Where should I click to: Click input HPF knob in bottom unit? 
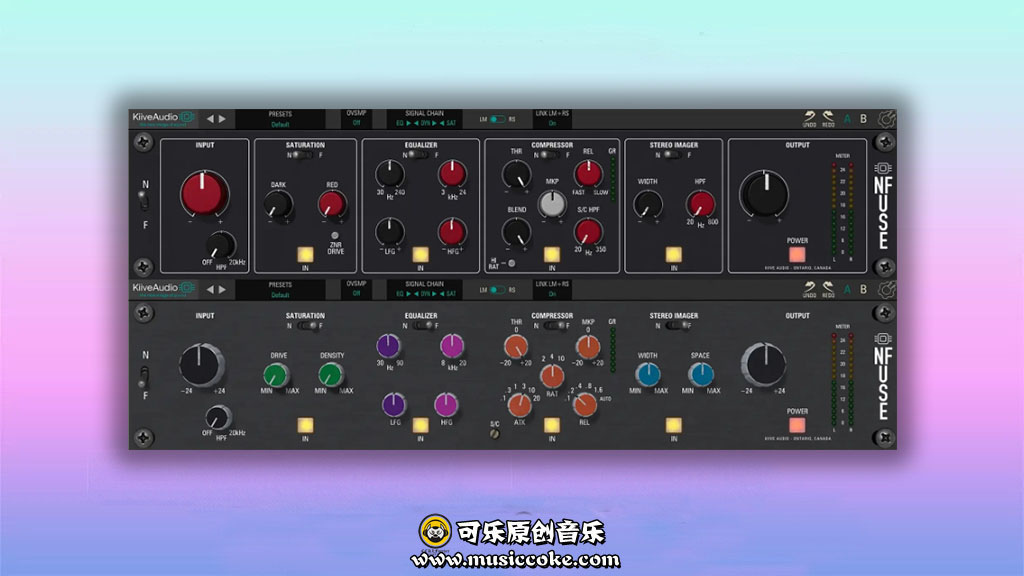(218, 417)
